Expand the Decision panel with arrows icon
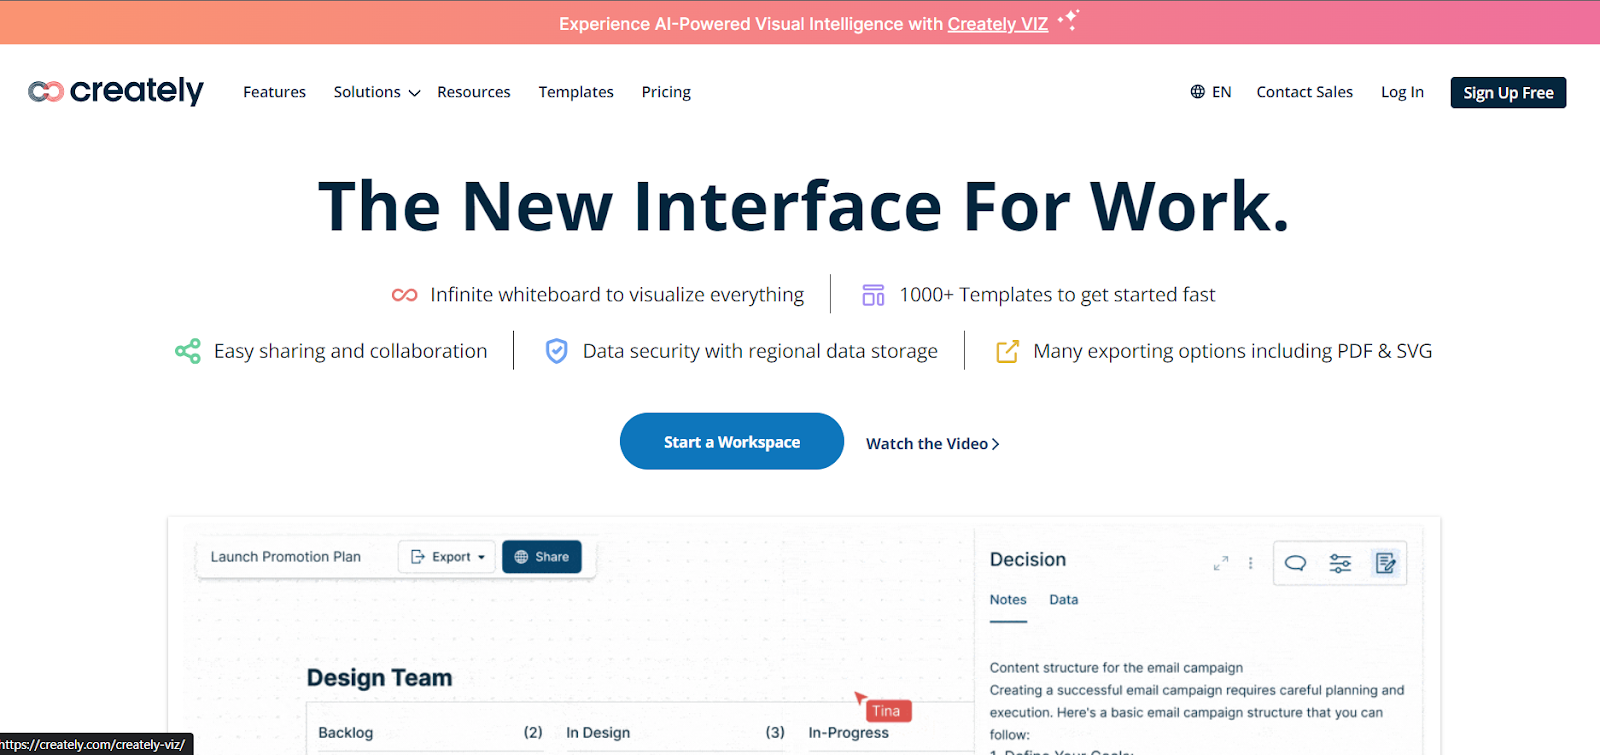This screenshot has width=1600, height=755. pyautogui.click(x=1220, y=564)
